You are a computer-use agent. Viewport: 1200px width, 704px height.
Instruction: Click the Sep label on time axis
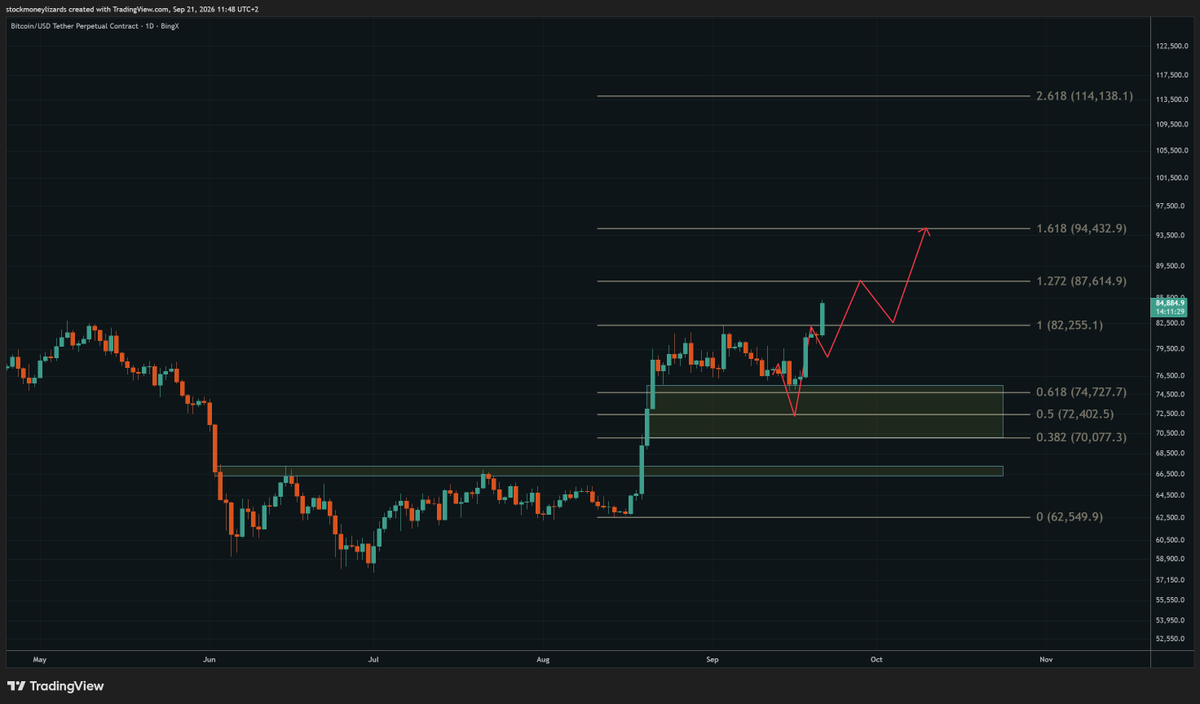pos(712,660)
